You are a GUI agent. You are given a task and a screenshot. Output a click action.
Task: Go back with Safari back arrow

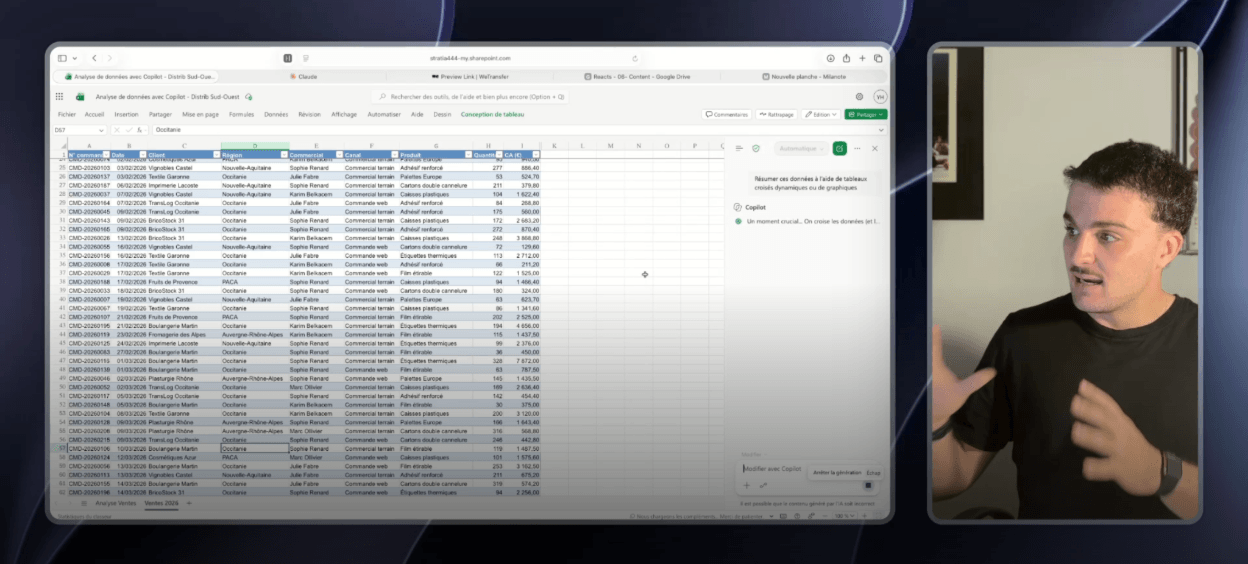coord(94,58)
